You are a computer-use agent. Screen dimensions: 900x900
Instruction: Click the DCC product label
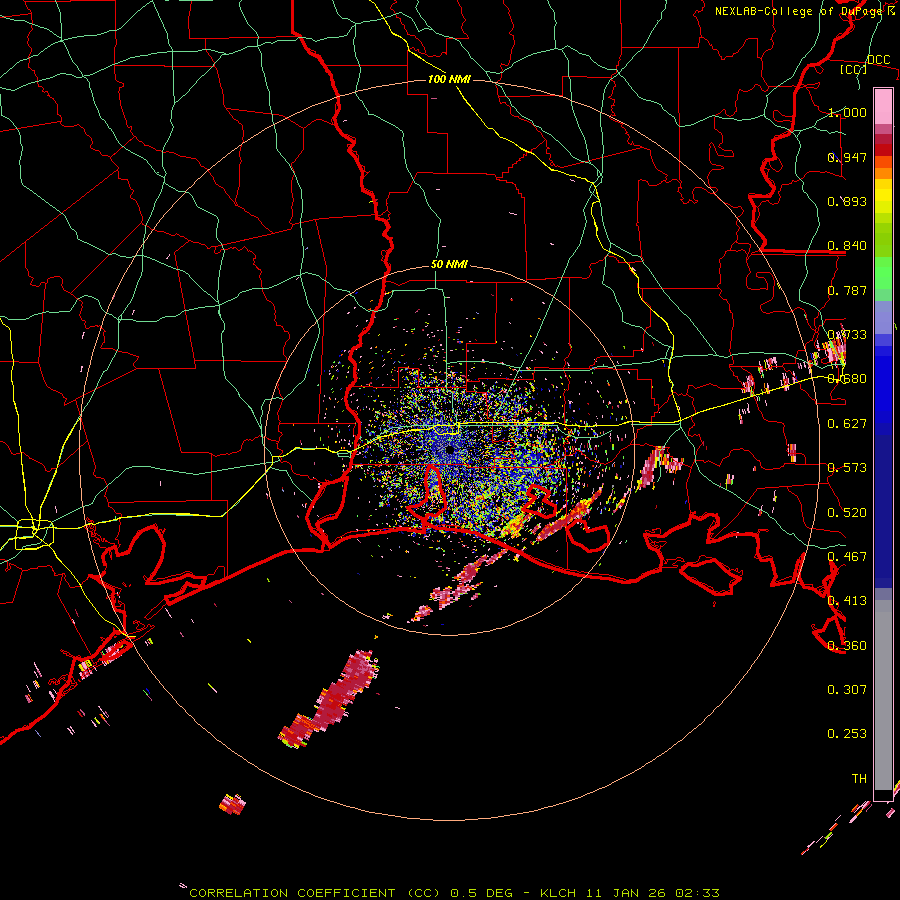coord(878,60)
